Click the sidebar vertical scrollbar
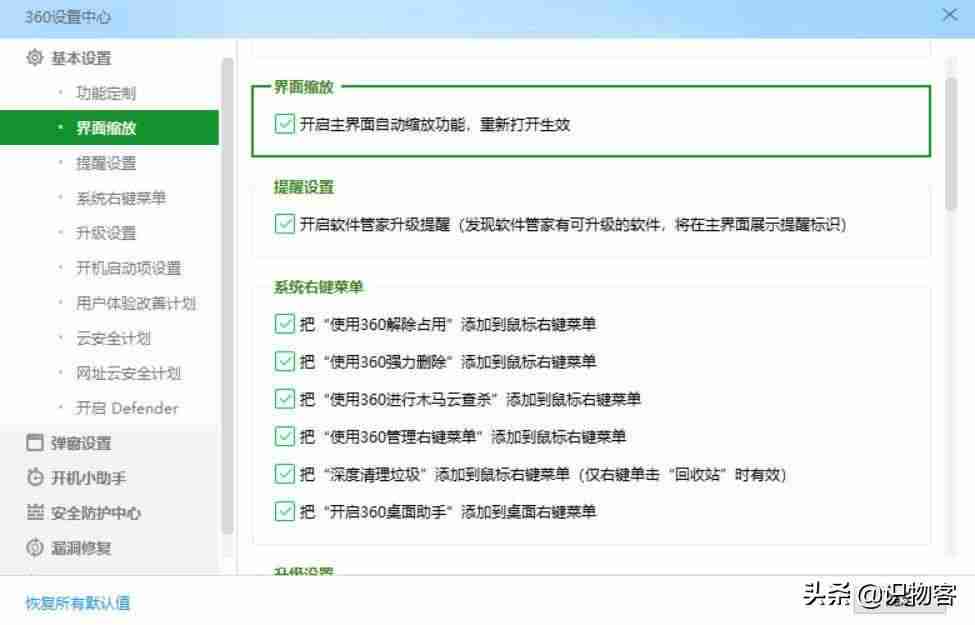 coord(227,296)
